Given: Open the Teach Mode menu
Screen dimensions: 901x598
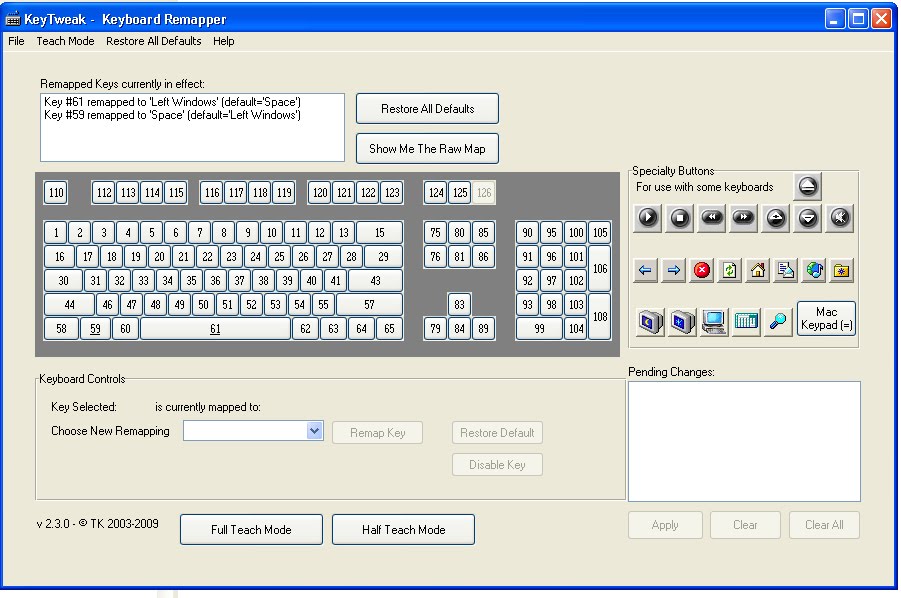Looking at the screenshot, I should (65, 41).
